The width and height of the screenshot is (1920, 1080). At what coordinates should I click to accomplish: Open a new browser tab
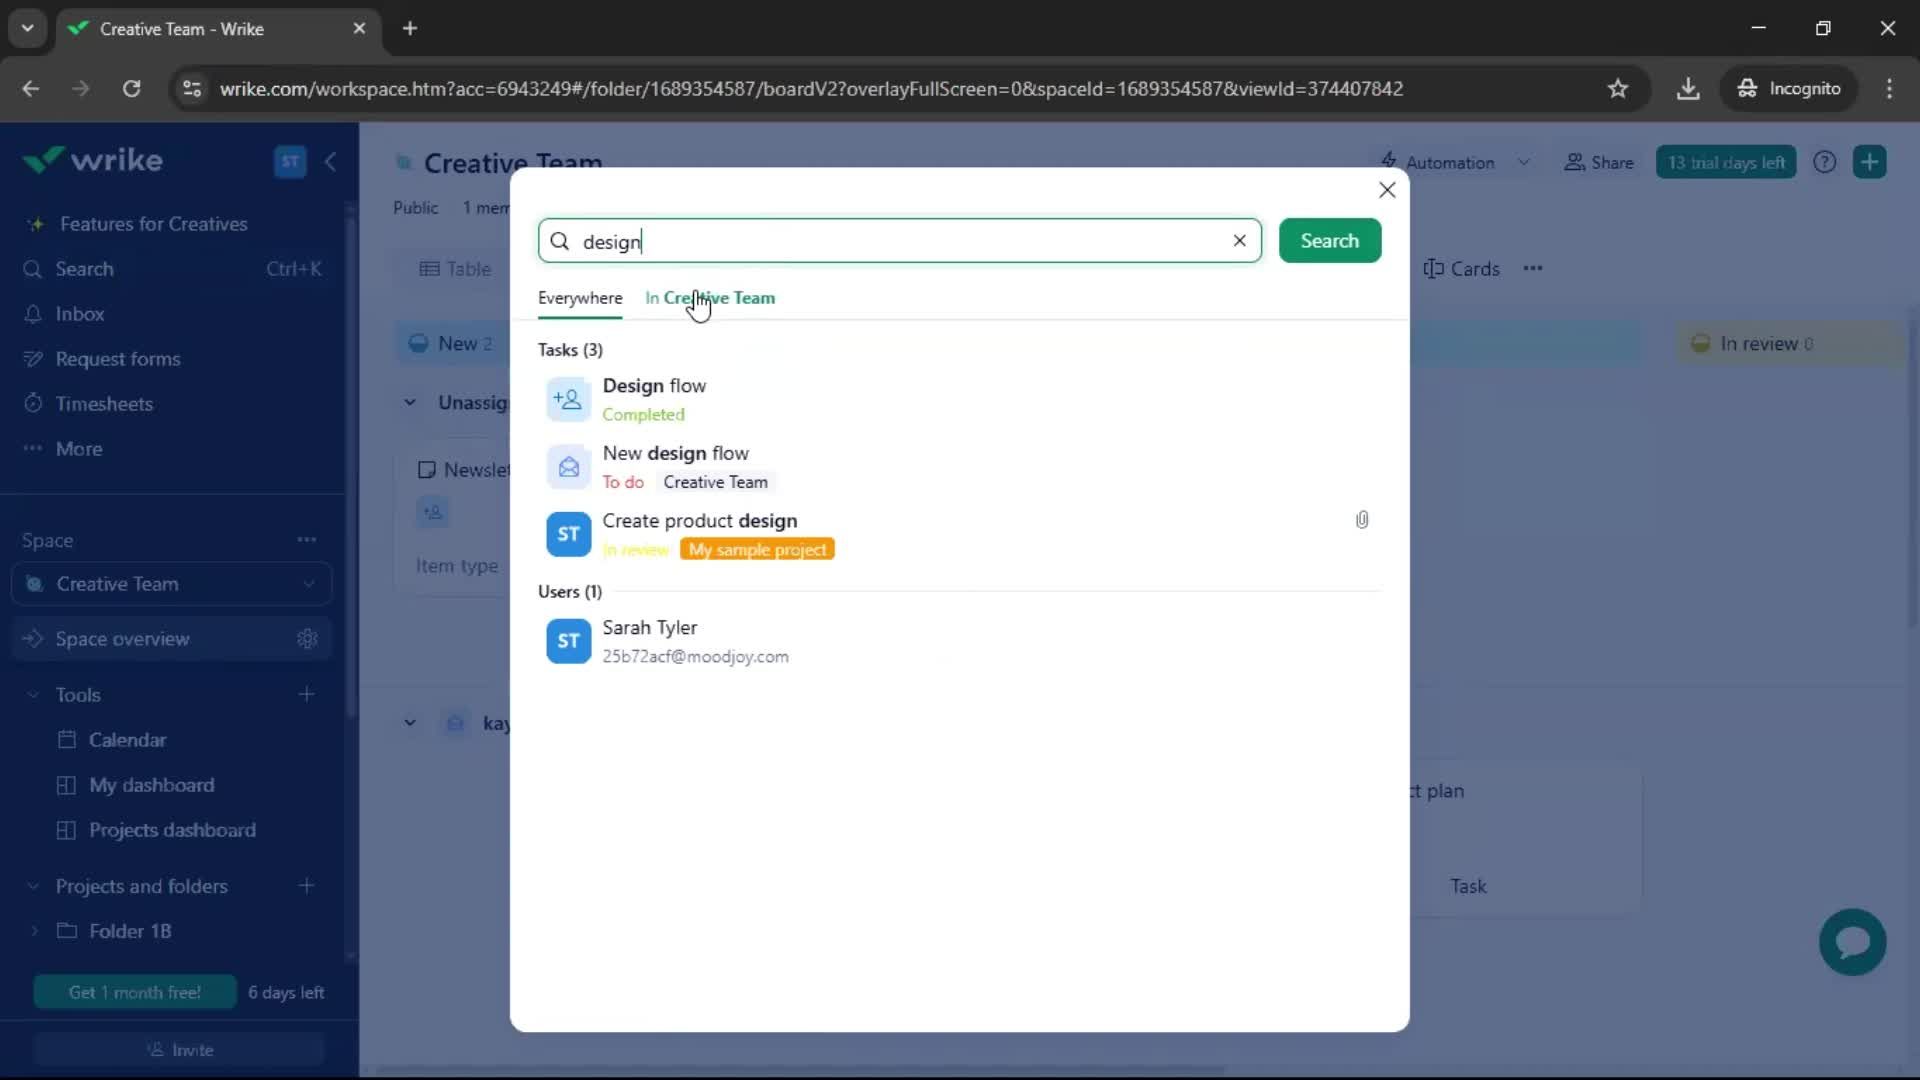click(x=410, y=29)
